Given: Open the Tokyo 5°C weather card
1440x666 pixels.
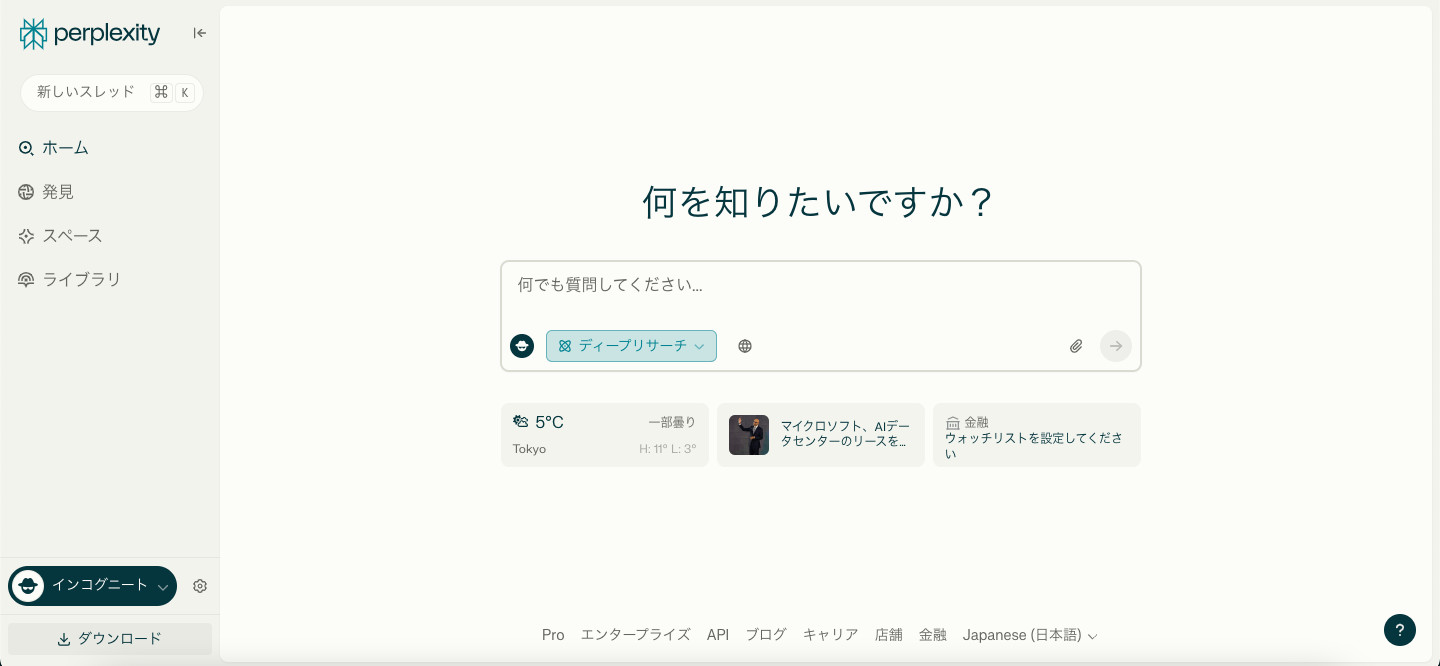Looking at the screenshot, I should click(x=605, y=435).
